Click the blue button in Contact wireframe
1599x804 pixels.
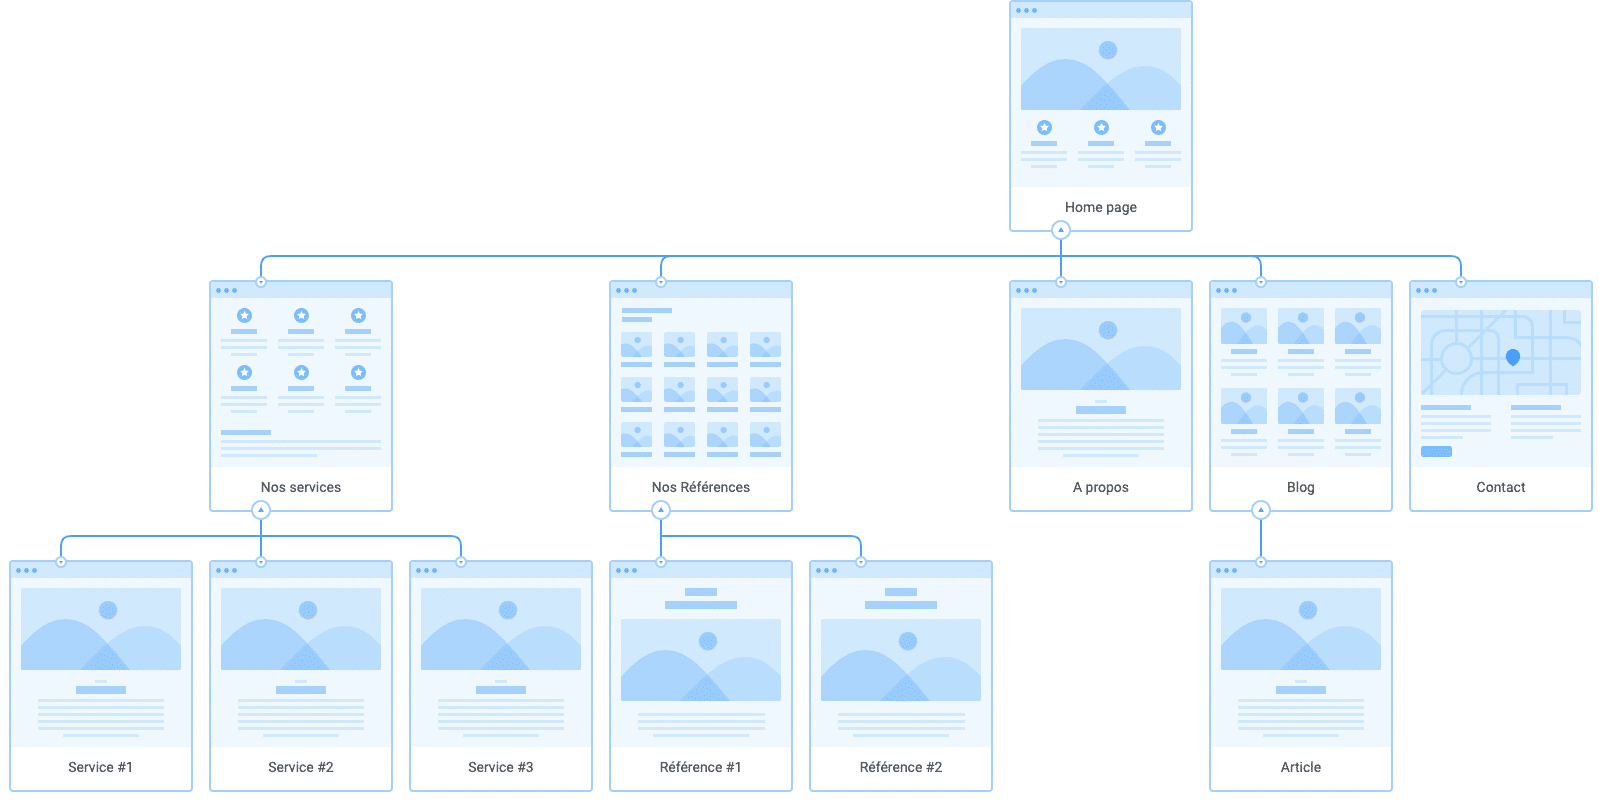[1436, 452]
